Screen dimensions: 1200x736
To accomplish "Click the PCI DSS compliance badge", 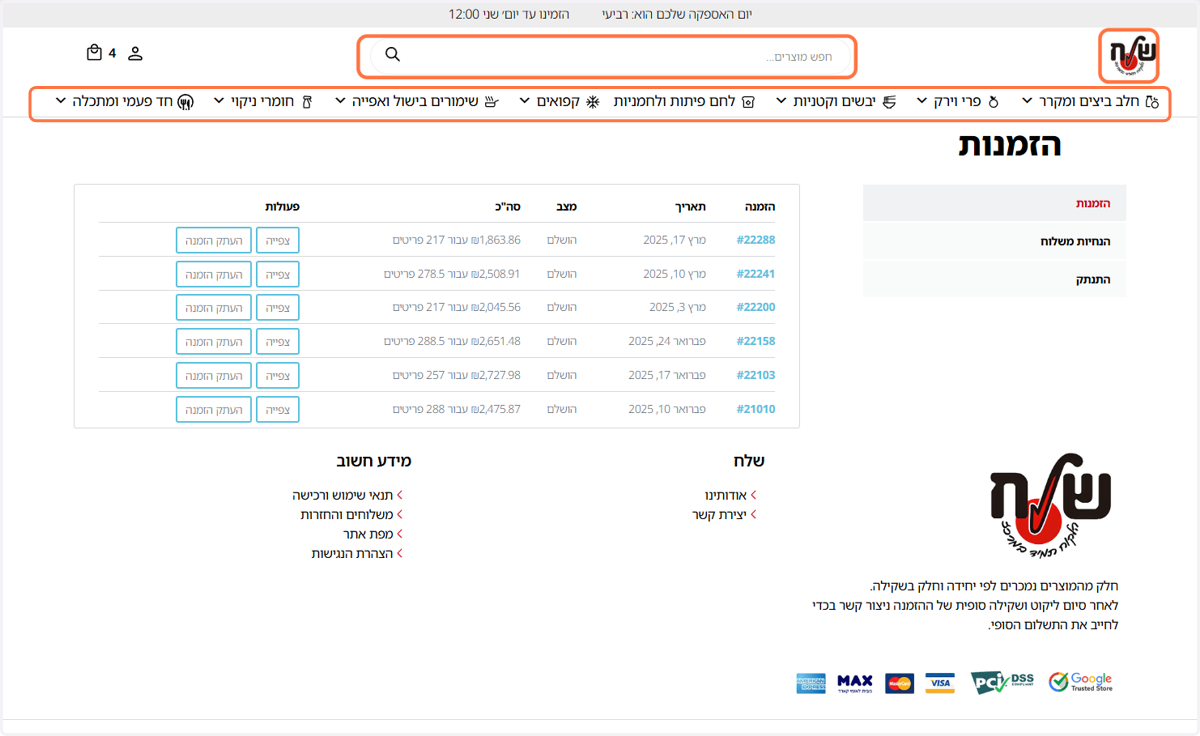I will [x=1004, y=682].
